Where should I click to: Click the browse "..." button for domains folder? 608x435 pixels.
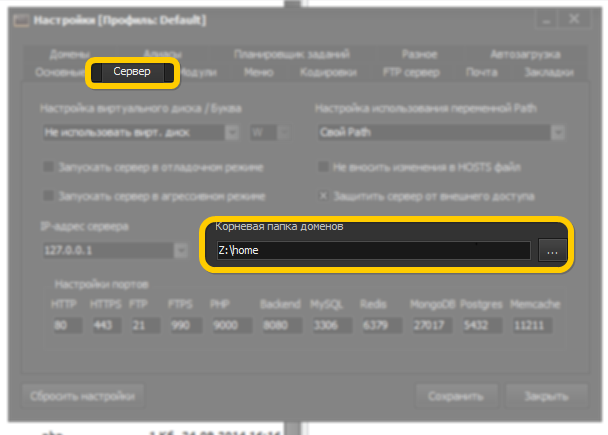click(x=553, y=251)
